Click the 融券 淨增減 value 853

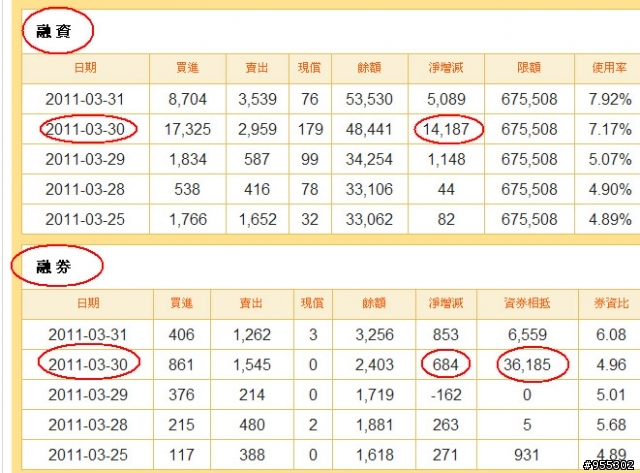pyautogui.click(x=446, y=335)
